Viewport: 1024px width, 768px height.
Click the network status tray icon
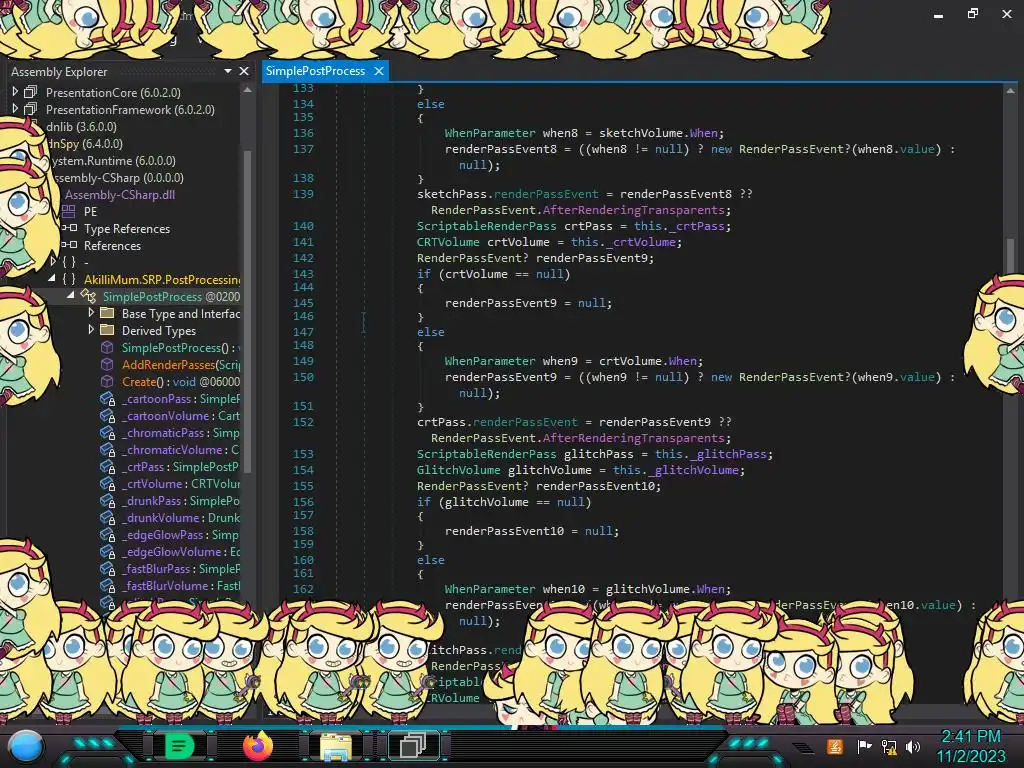(x=889, y=746)
